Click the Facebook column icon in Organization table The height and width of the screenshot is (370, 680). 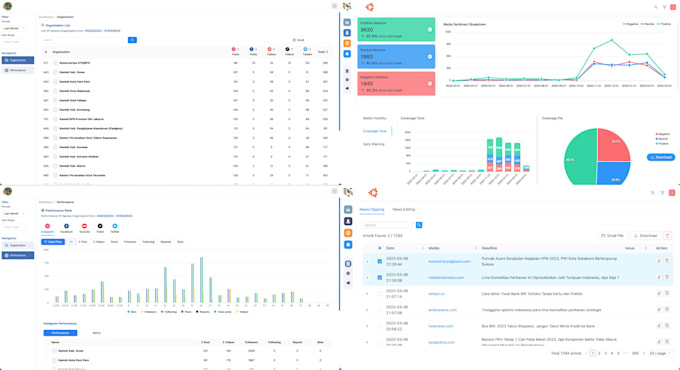pyautogui.click(x=252, y=49)
